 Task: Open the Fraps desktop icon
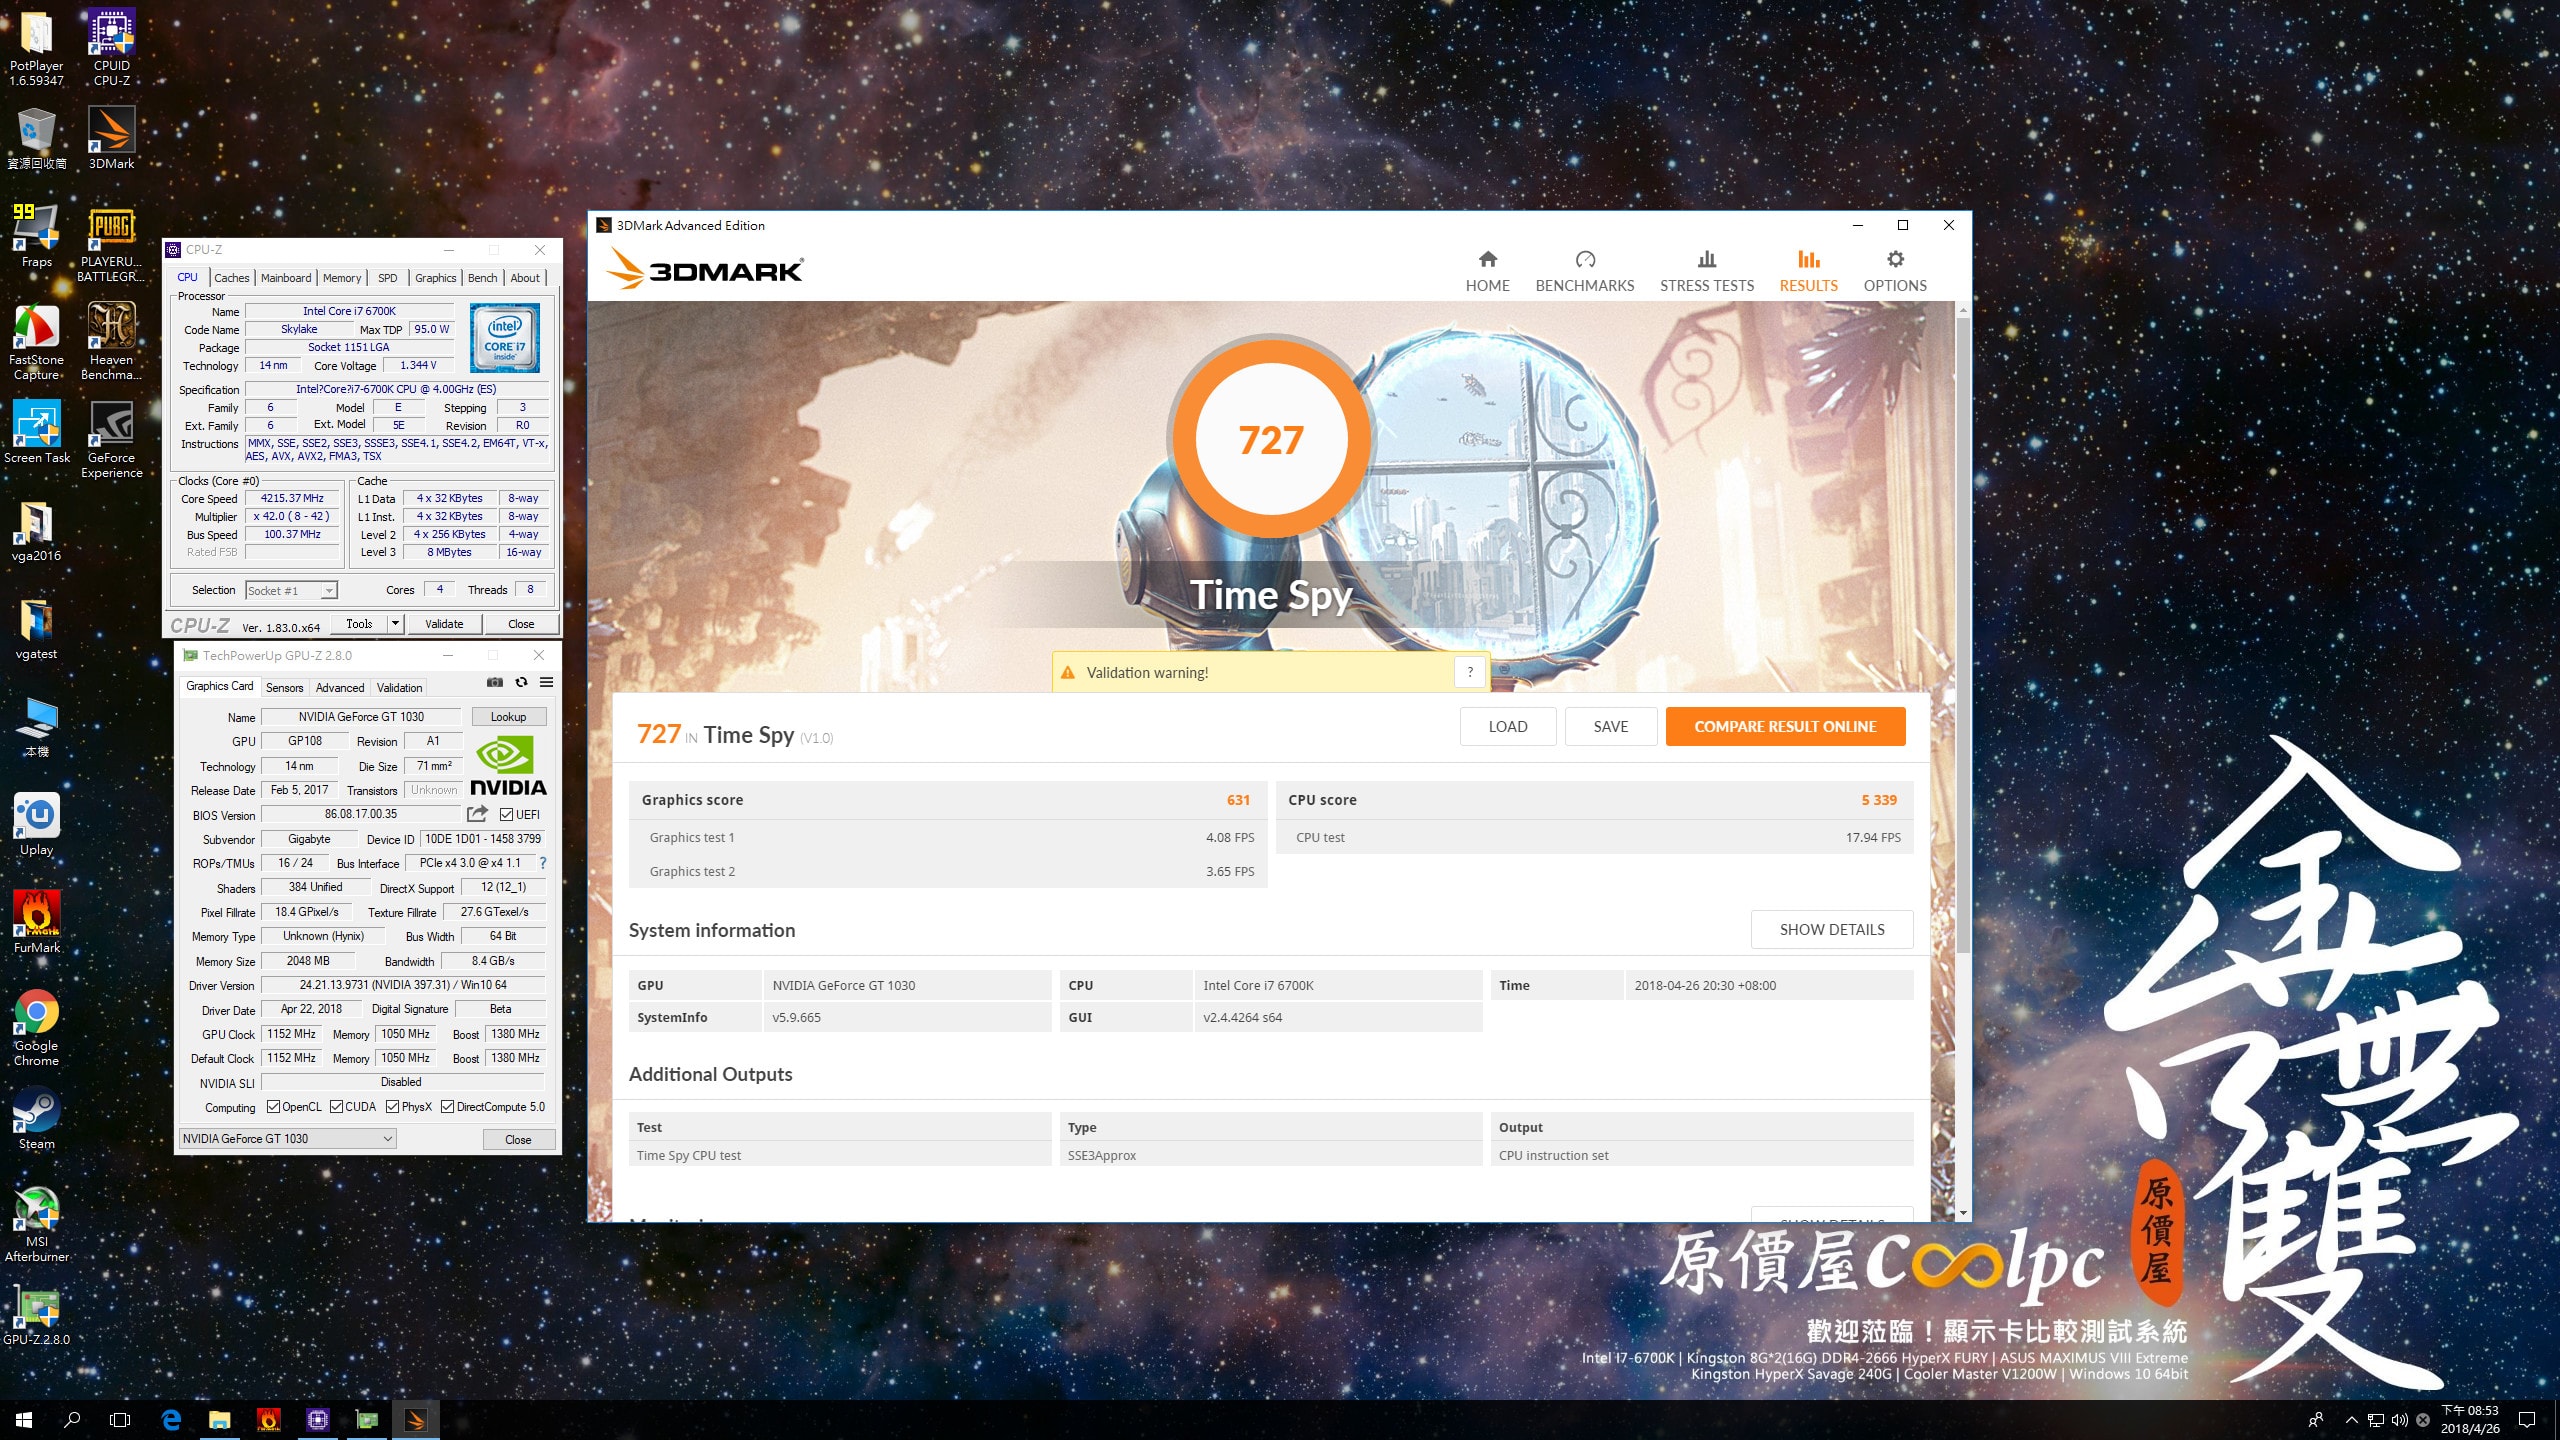[x=37, y=236]
